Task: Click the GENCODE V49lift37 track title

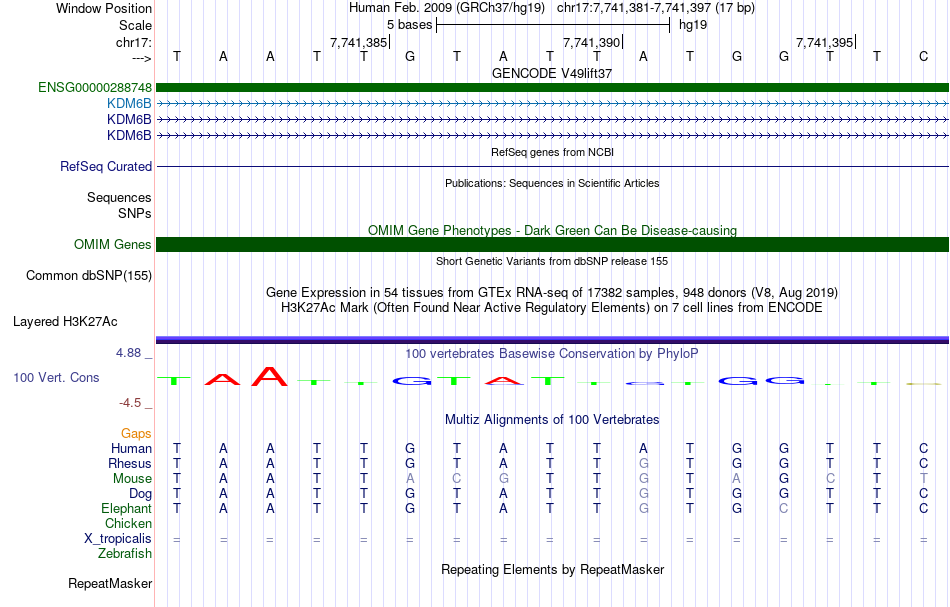Action: point(552,73)
